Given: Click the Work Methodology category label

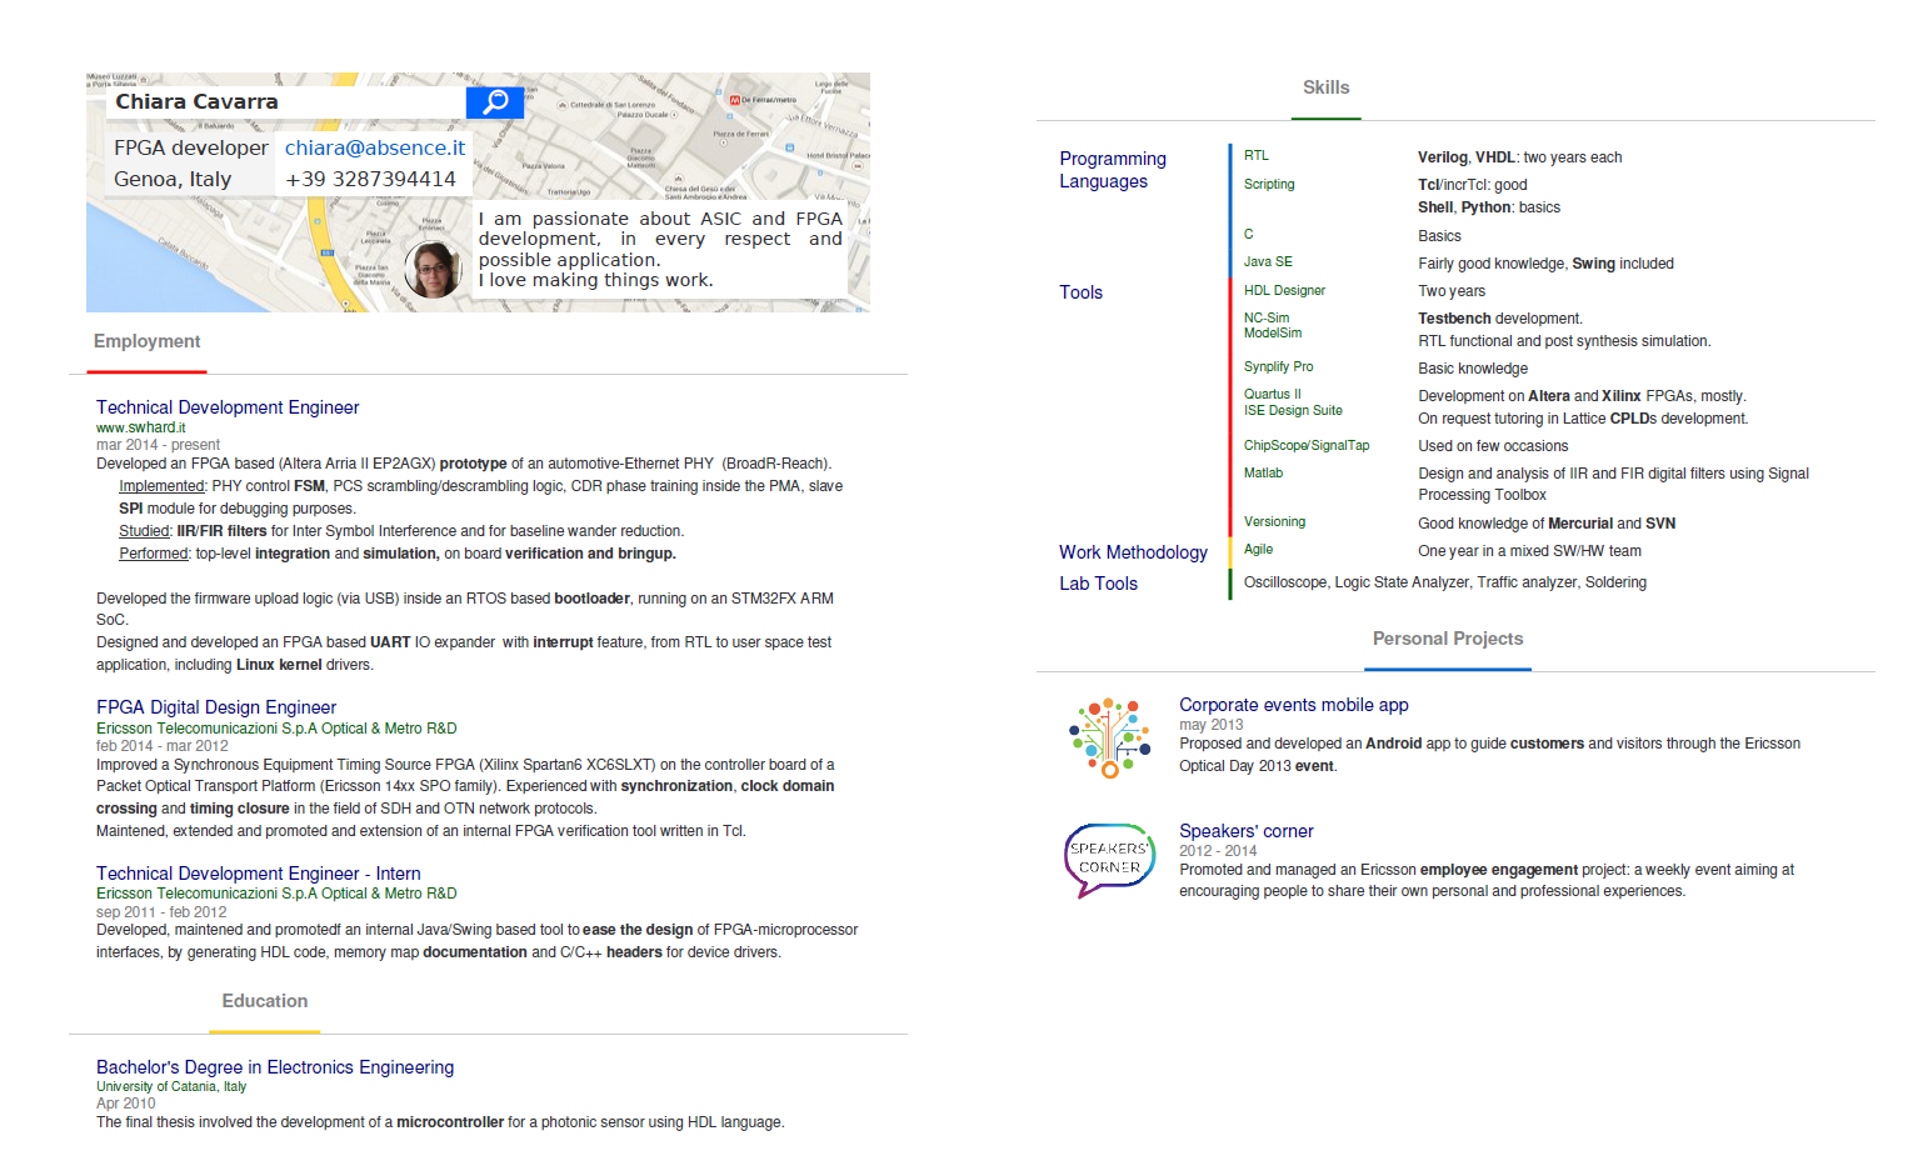Looking at the screenshot, I should pyautogui.click(x=1133, y=552).
